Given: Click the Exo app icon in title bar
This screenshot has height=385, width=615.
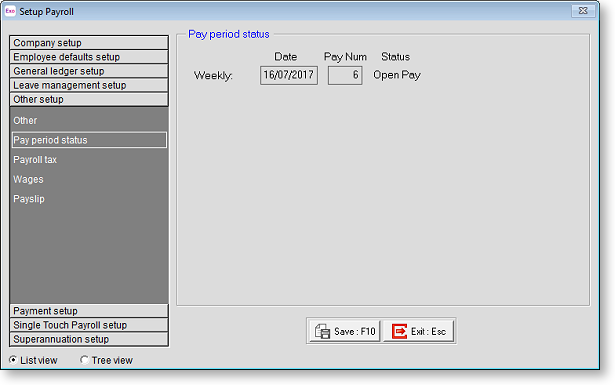Looking at the screenshot, I should (10, 11).
